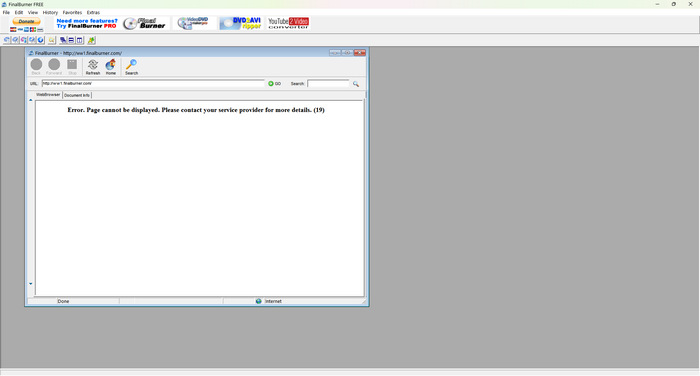The height and width of the screenshot is (376, 700).
Task: Click the down scroll arrow on left
Action: (x=31, y=284)
